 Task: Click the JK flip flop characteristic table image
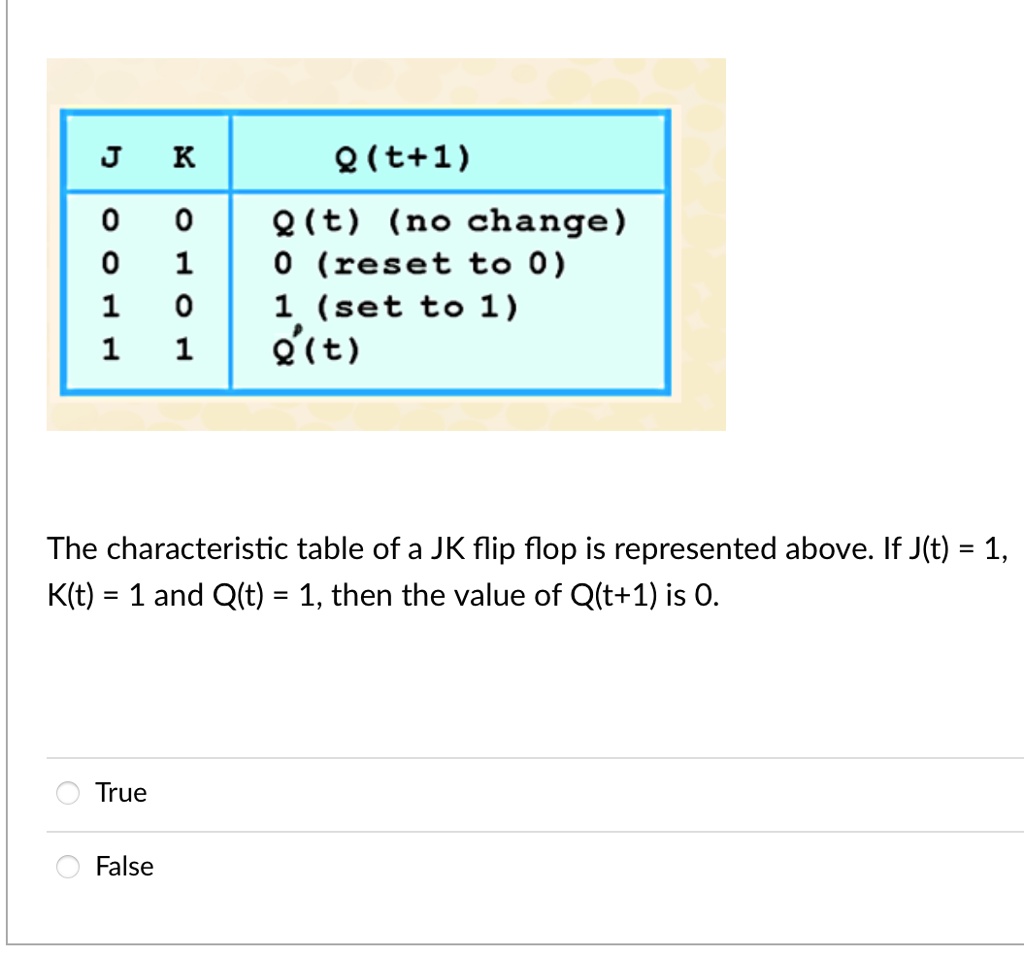(x=385, y=243)
